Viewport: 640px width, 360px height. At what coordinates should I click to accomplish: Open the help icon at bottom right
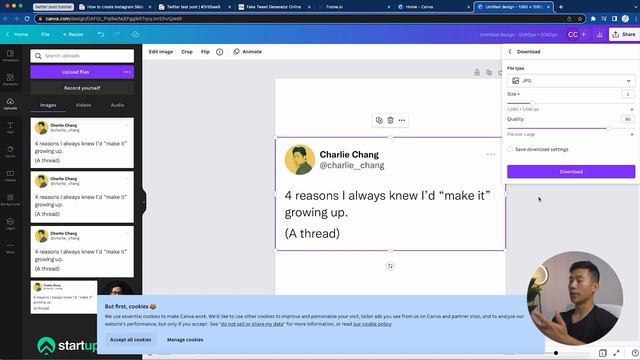(x=635, y=353)
